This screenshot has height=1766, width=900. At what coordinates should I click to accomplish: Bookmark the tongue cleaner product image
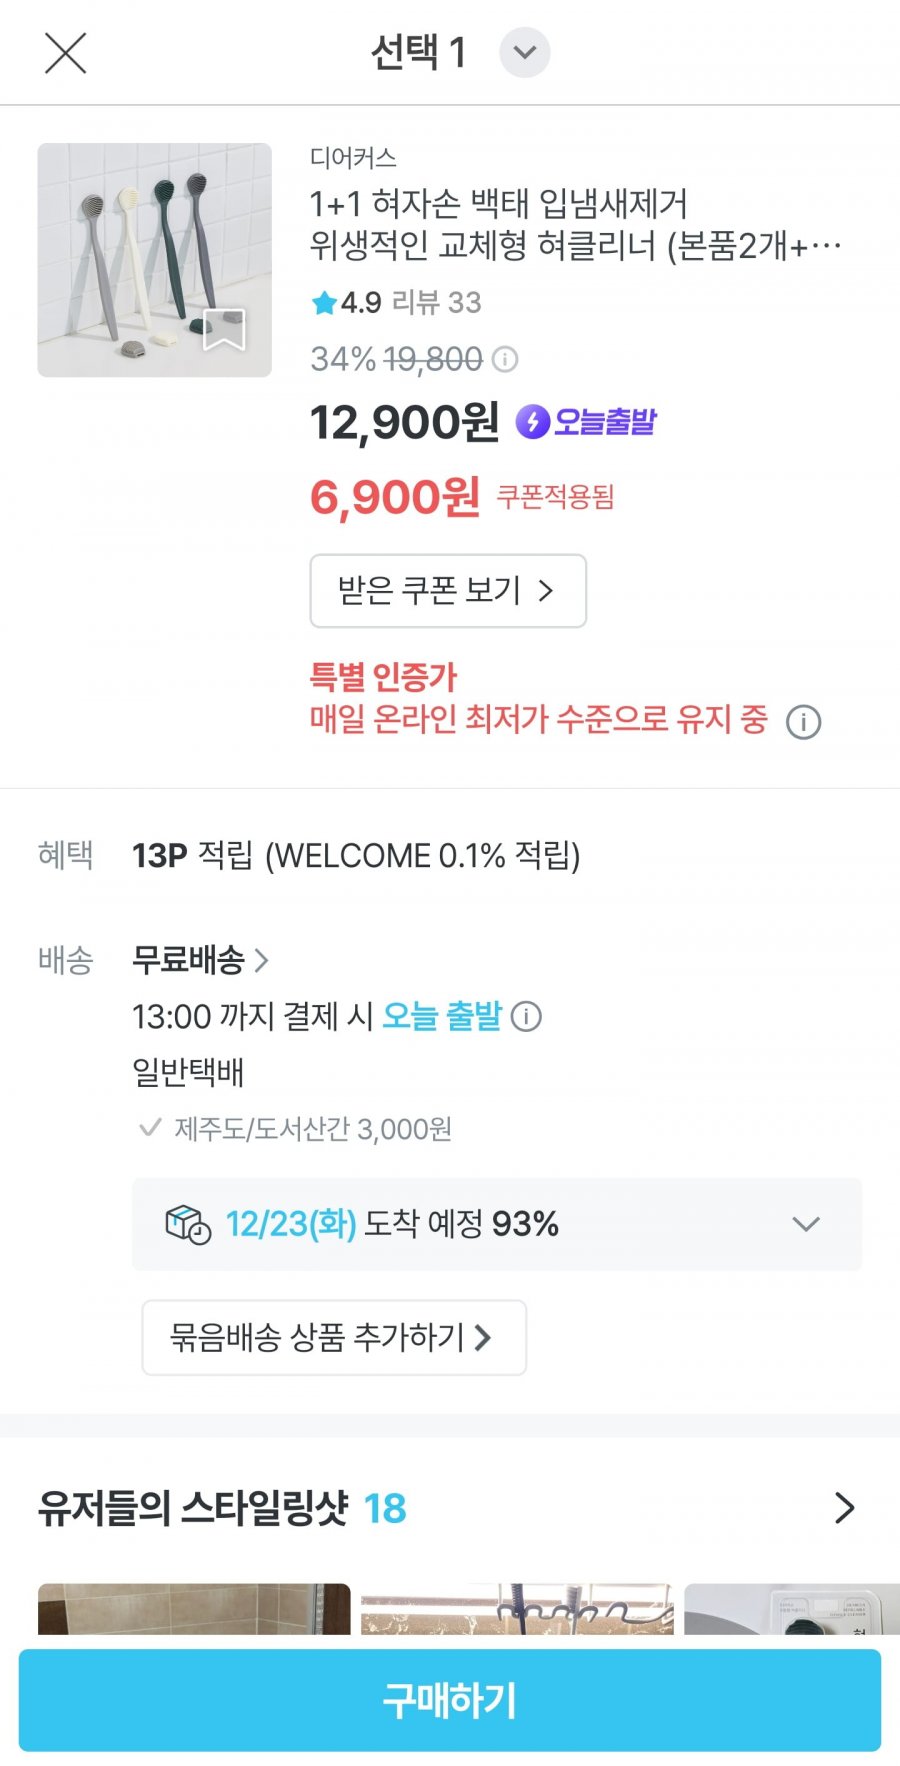click(x=224, y=330)
